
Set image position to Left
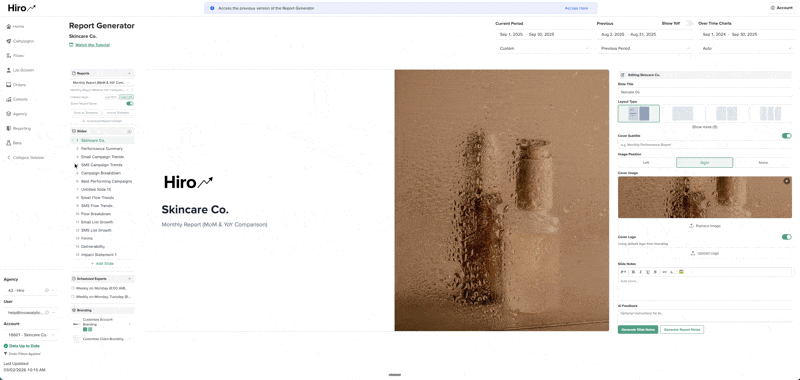[x=646, y=163]
